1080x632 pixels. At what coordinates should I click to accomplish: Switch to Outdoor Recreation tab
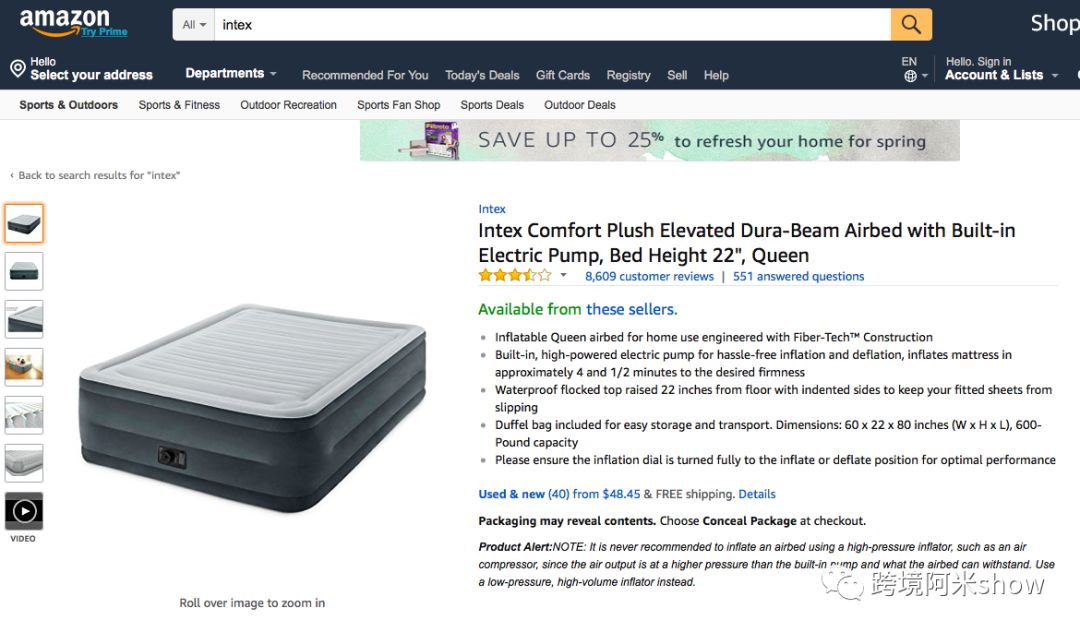[289, 105]
